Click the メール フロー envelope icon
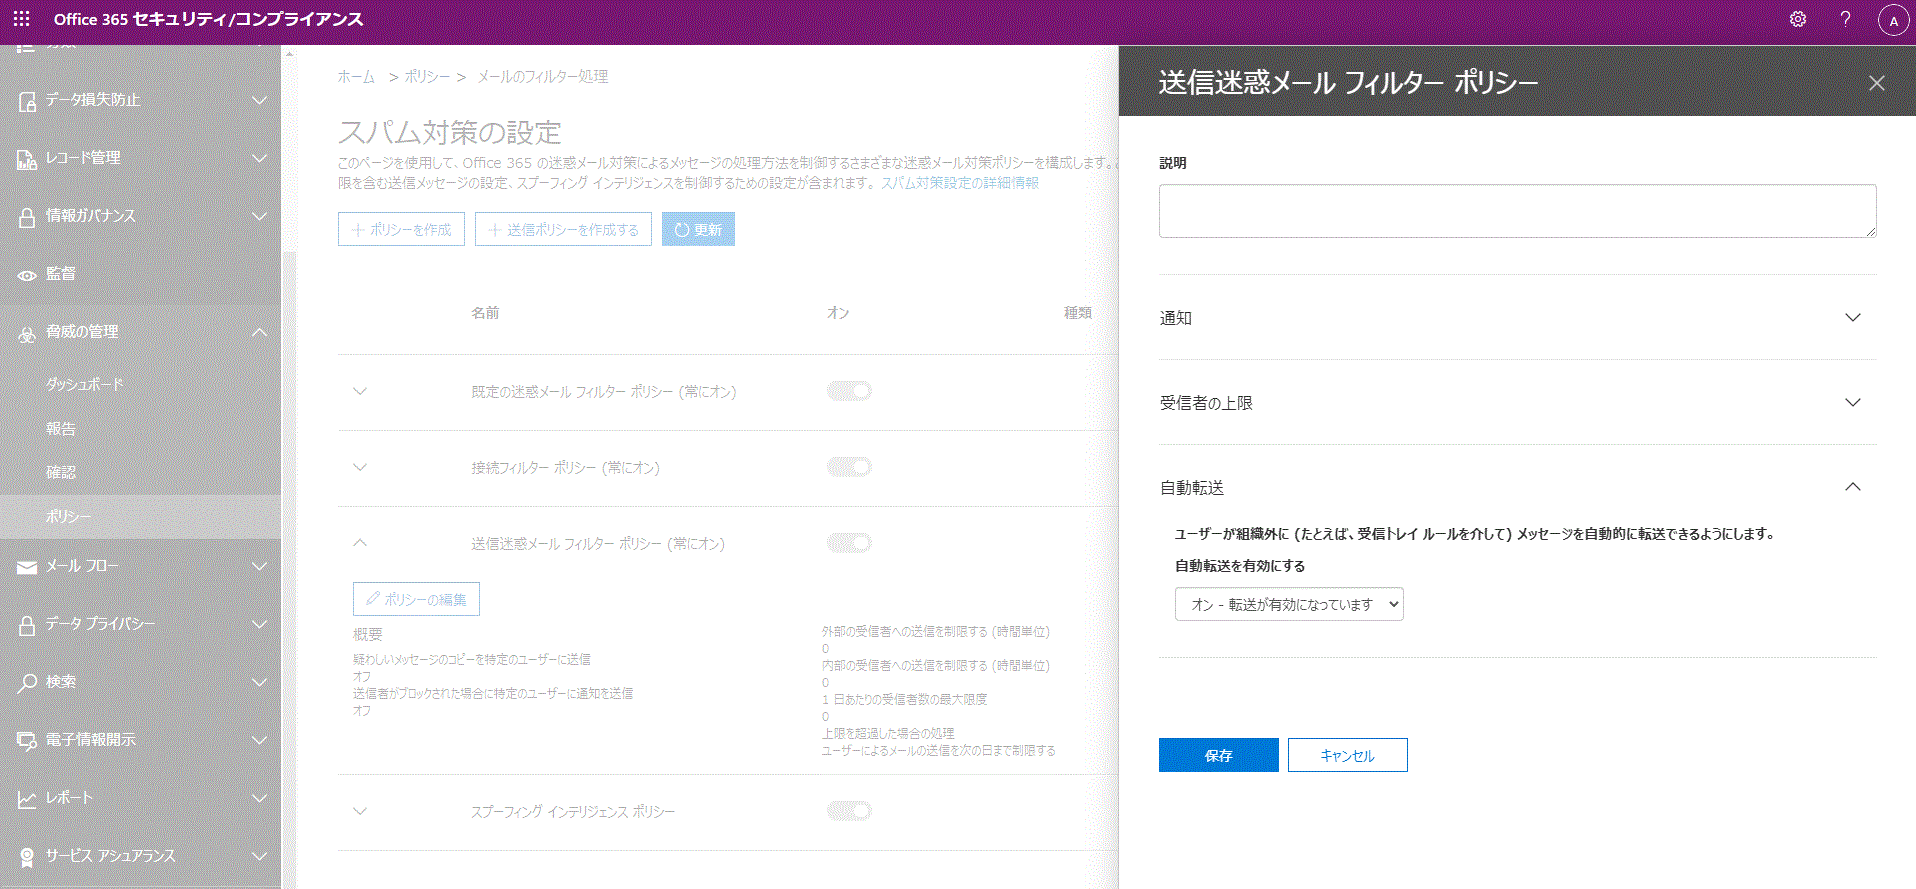Image resolution: width=1916 pixels, height=889 pixels. pyautogui.click(x=27, y=567)
